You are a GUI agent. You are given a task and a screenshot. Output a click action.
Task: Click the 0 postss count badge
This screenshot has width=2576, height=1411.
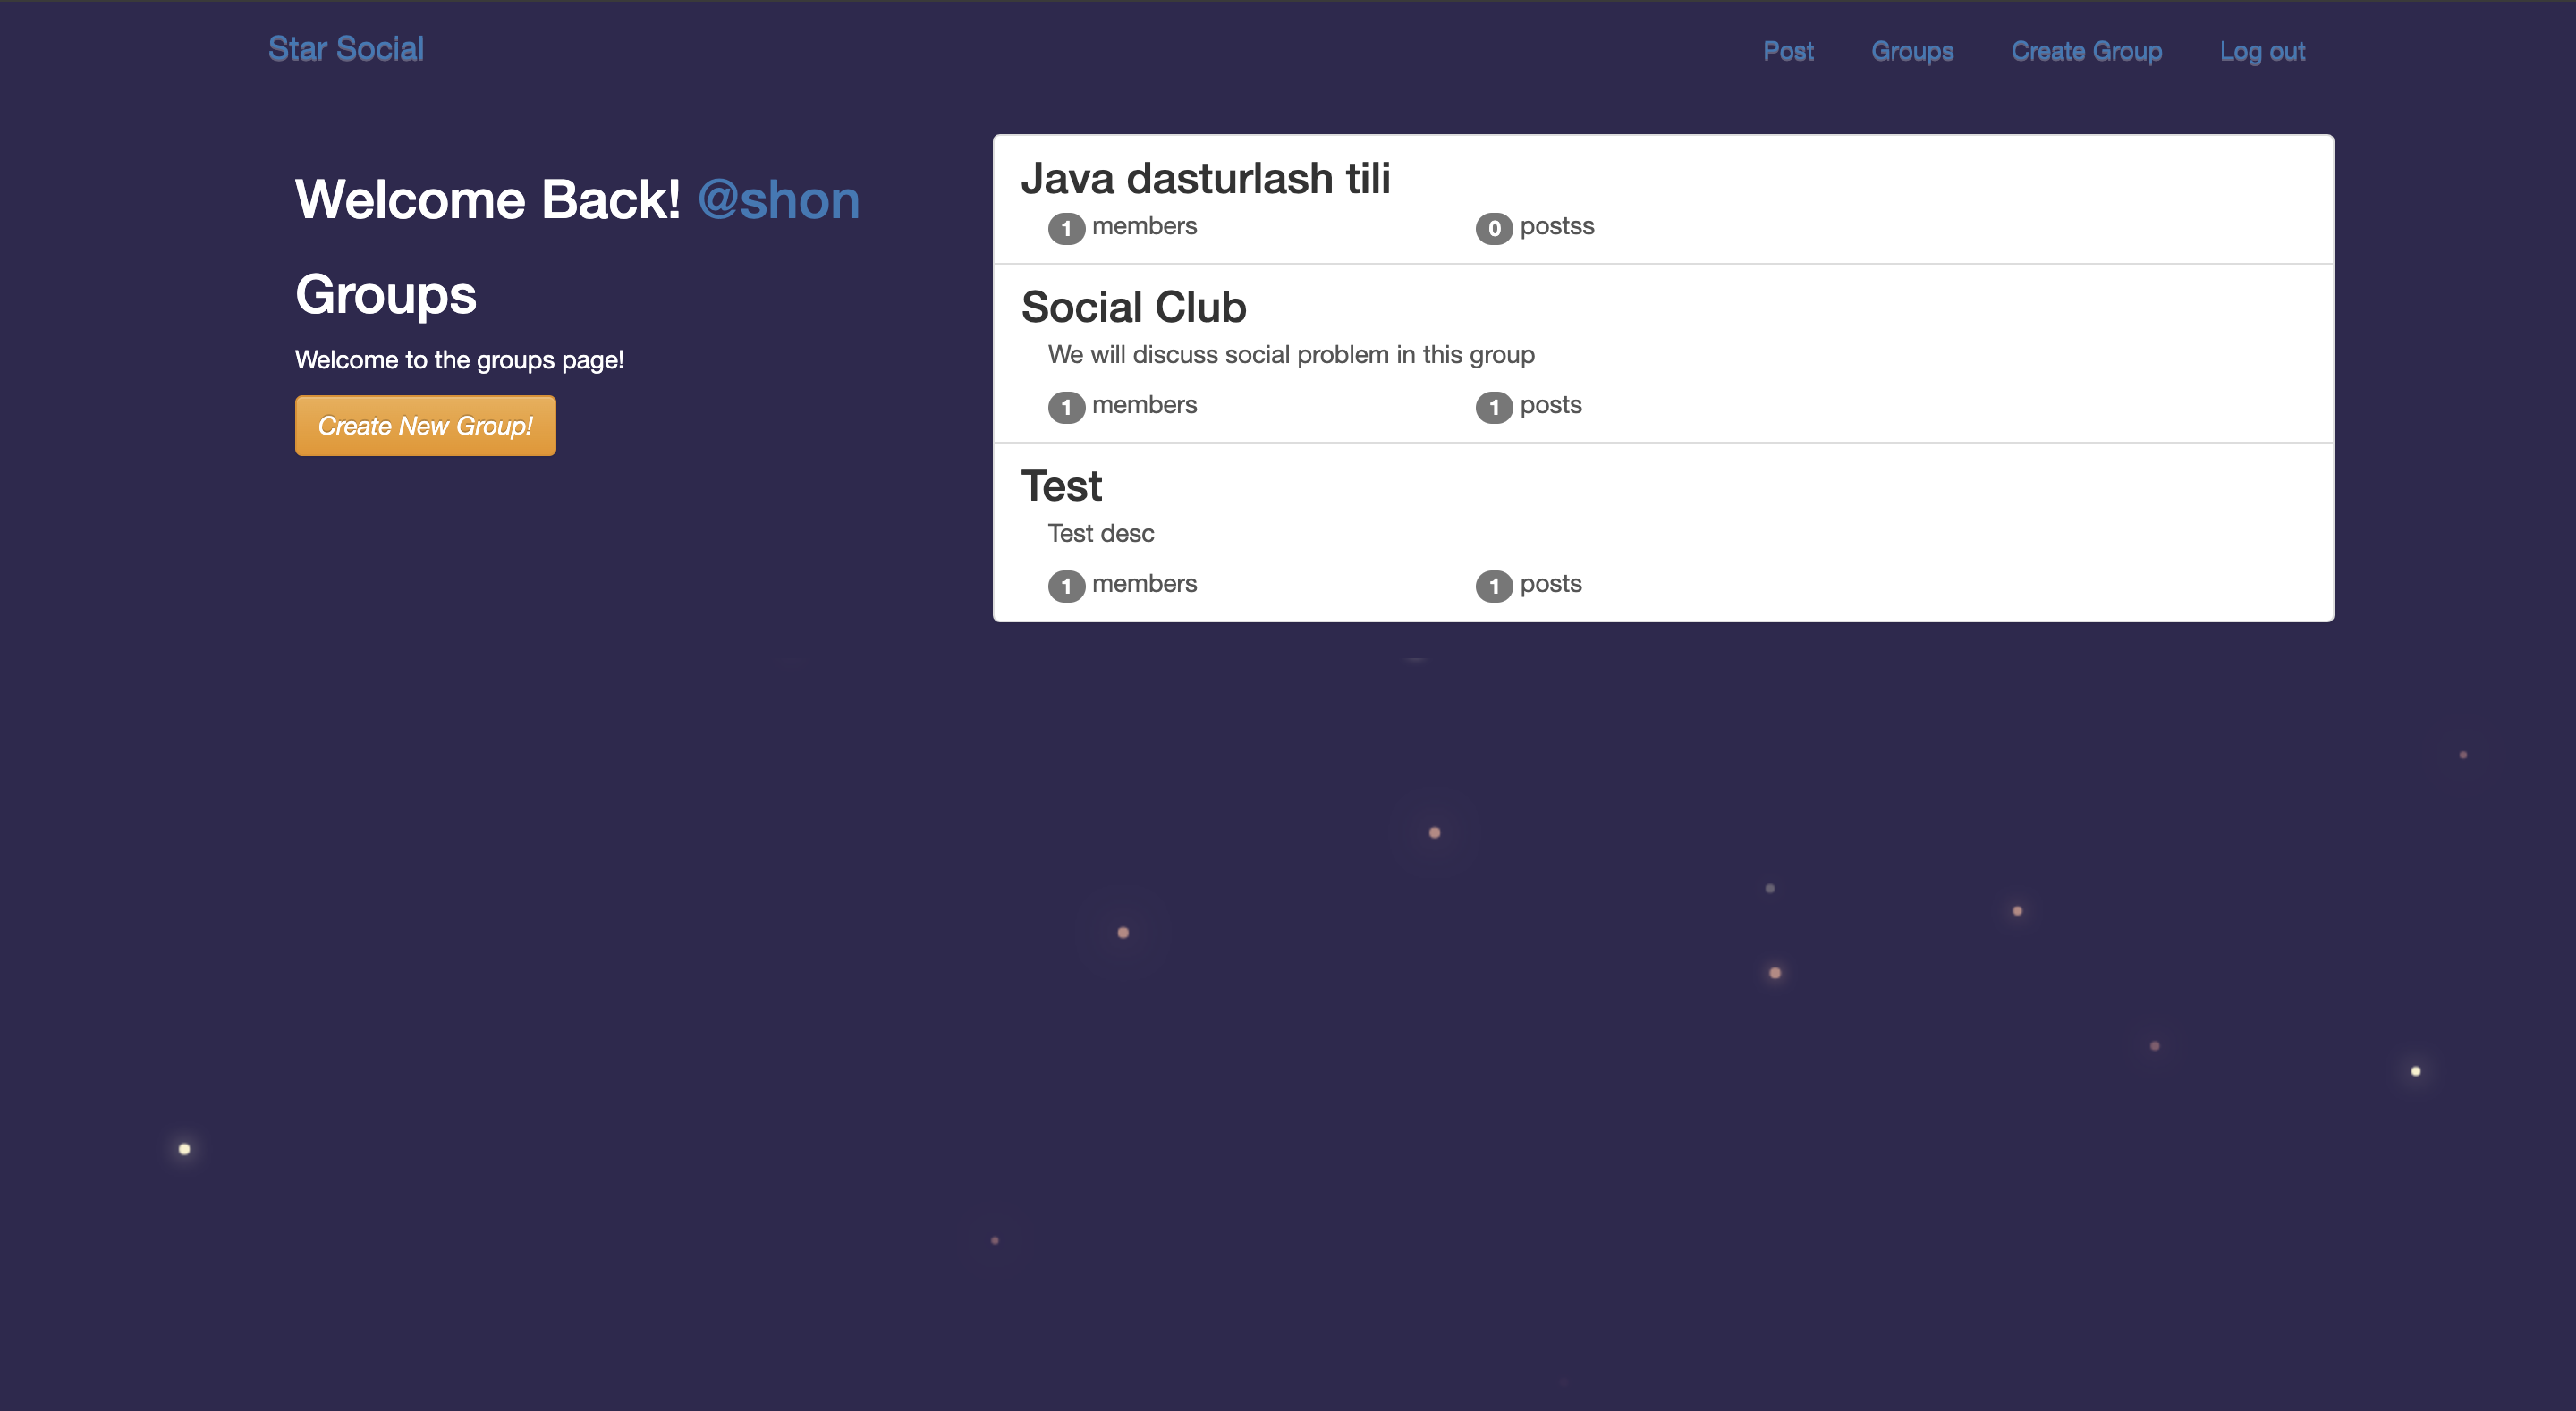tap(1493, 228)
